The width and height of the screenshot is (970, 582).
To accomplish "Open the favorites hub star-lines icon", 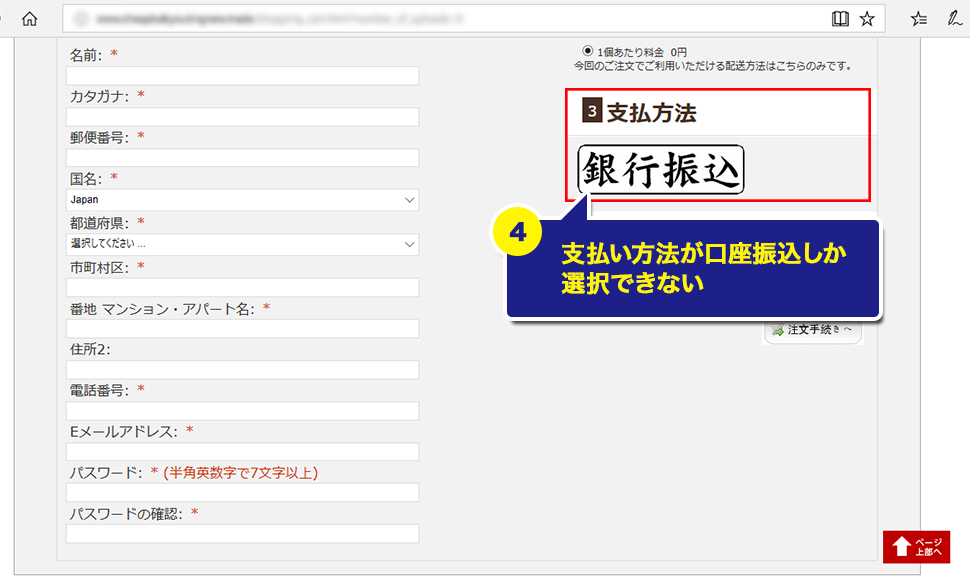I will (x=919, y=19).
